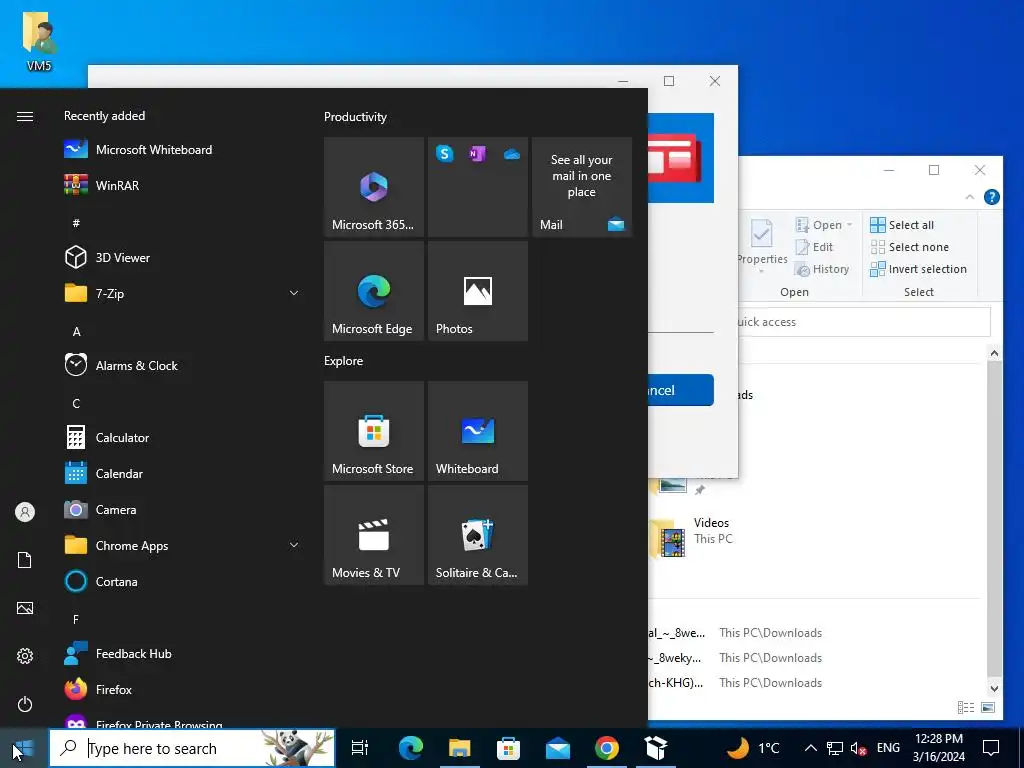Image resolution: width=1024 pixels, height=768 pixels.
Task: Click History in File Explorer ribbon
Action: click(822, 269)
